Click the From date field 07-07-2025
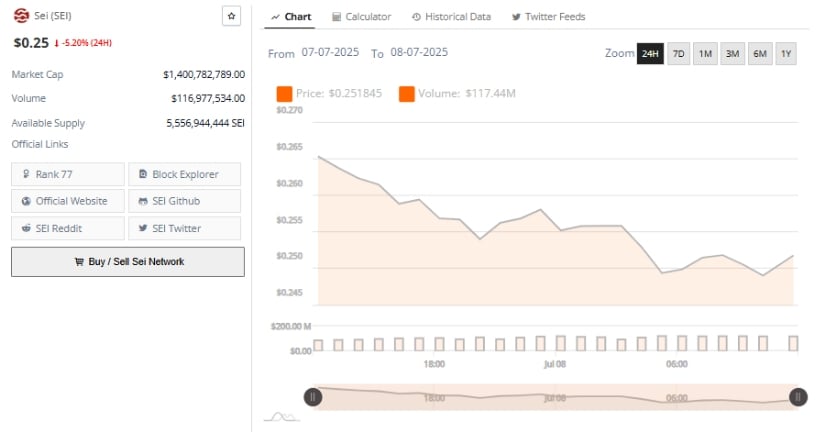 tap(330, 52)
